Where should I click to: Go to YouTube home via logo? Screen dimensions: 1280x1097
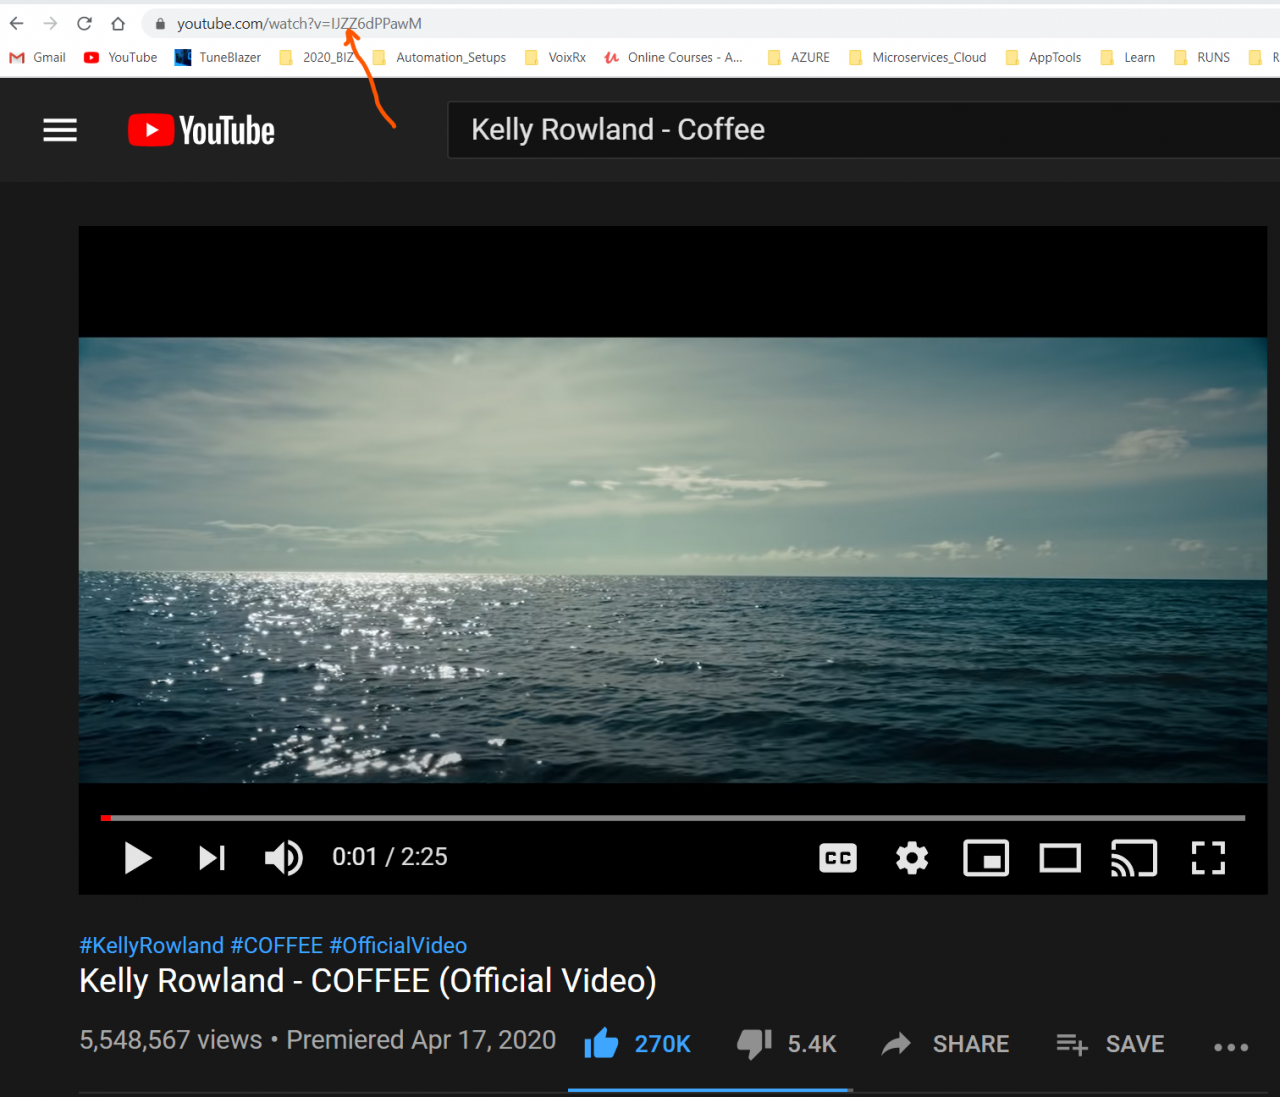(x=201, y=130)
